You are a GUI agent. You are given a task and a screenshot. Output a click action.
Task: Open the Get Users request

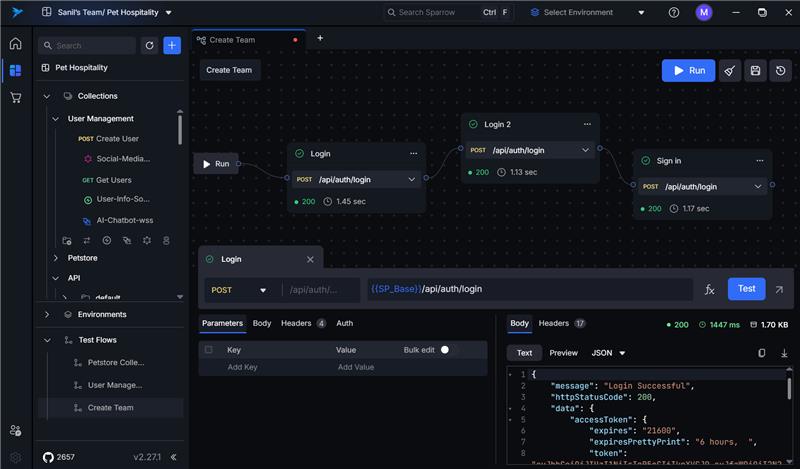(x=107, y=180)
